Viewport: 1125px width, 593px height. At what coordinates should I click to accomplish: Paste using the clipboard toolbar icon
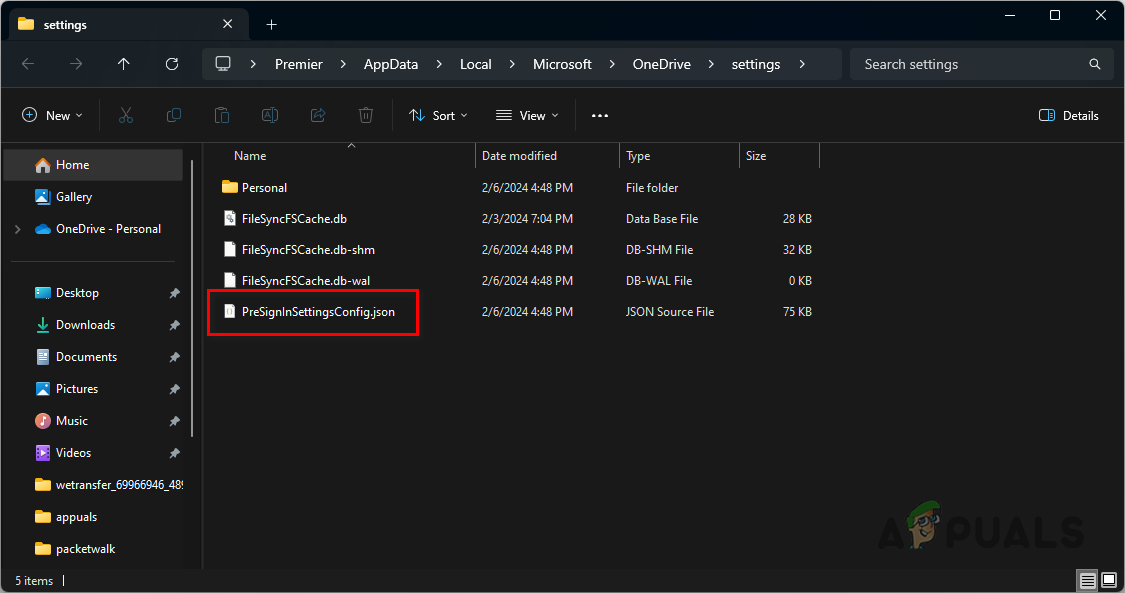[221, 115]
